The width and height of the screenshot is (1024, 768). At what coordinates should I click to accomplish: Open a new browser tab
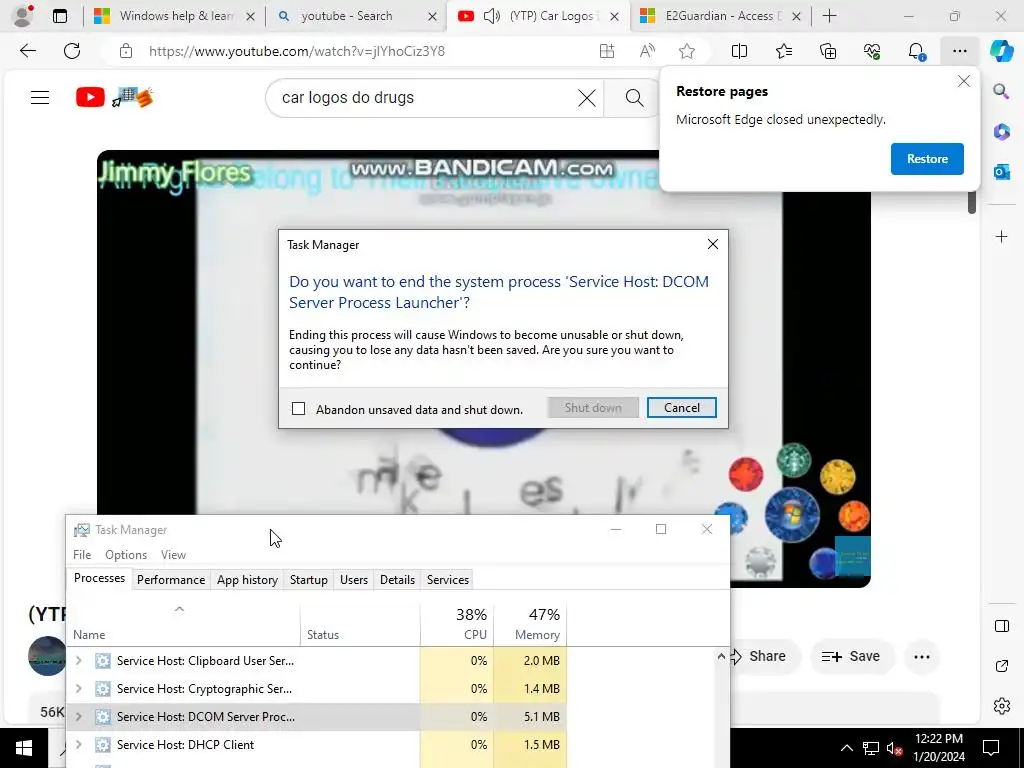pyautogui.click(x=829, y=16)
